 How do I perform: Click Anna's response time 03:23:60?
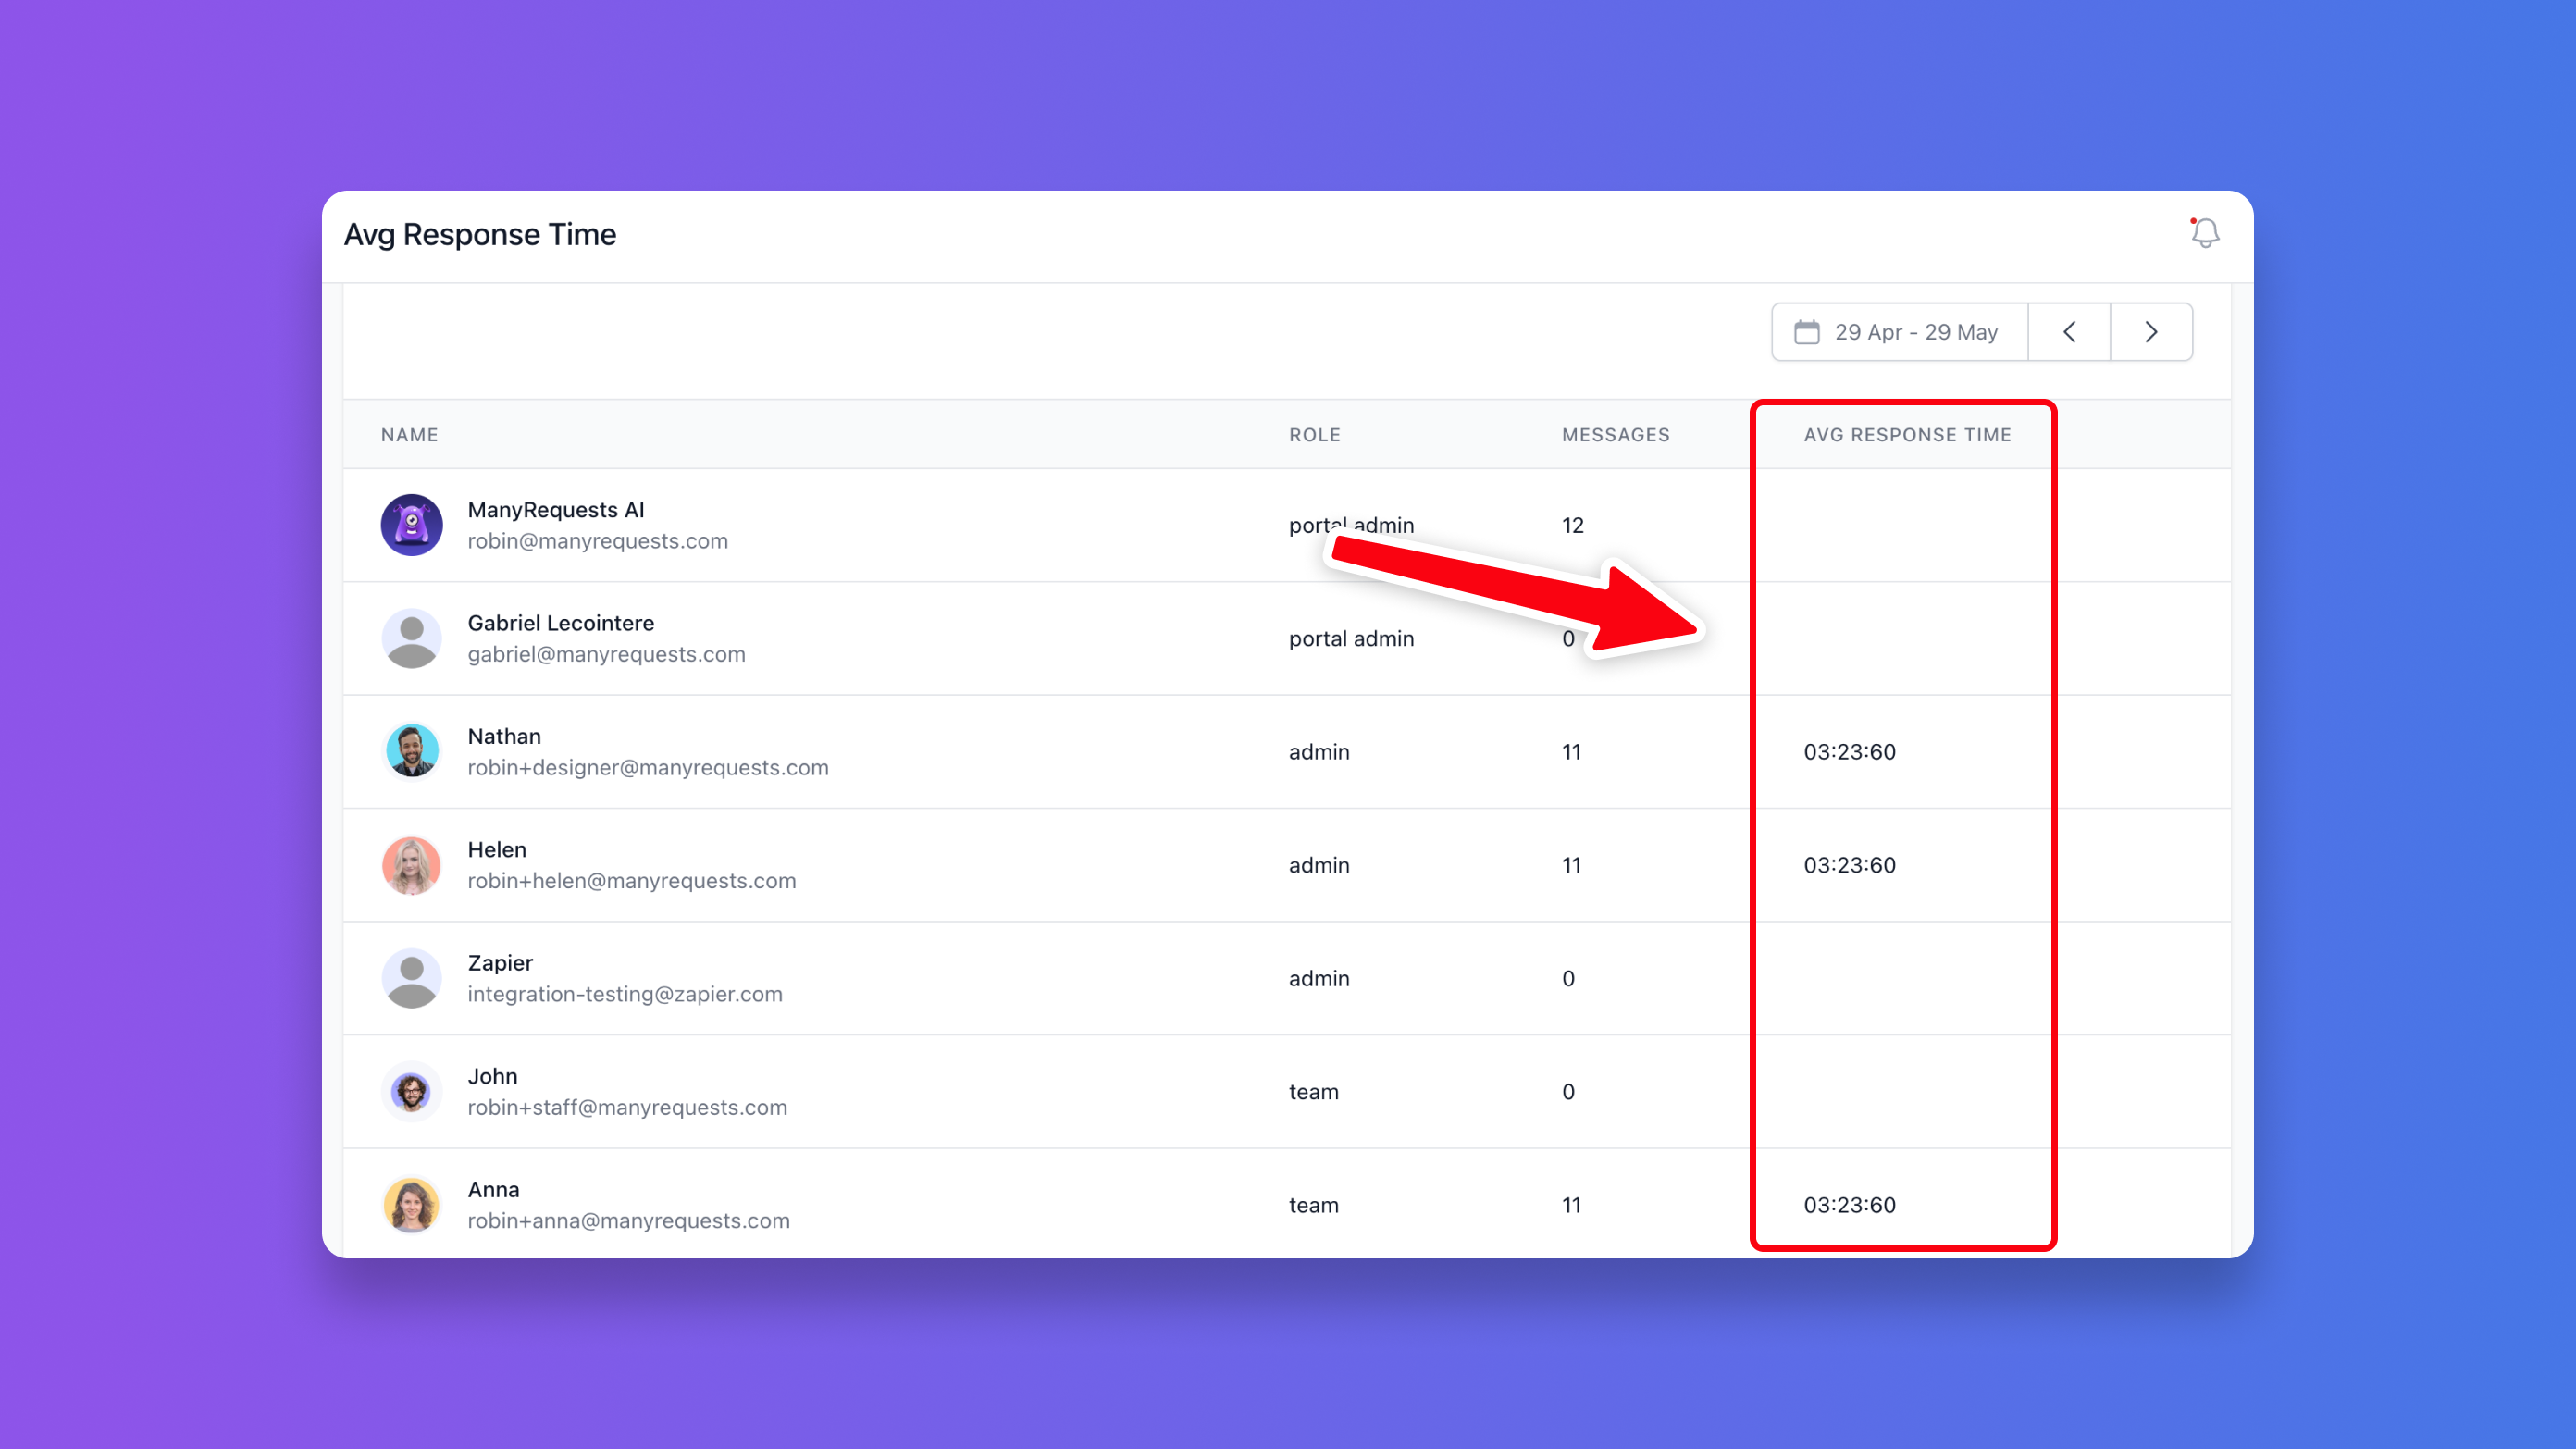coord(1849,1205)
